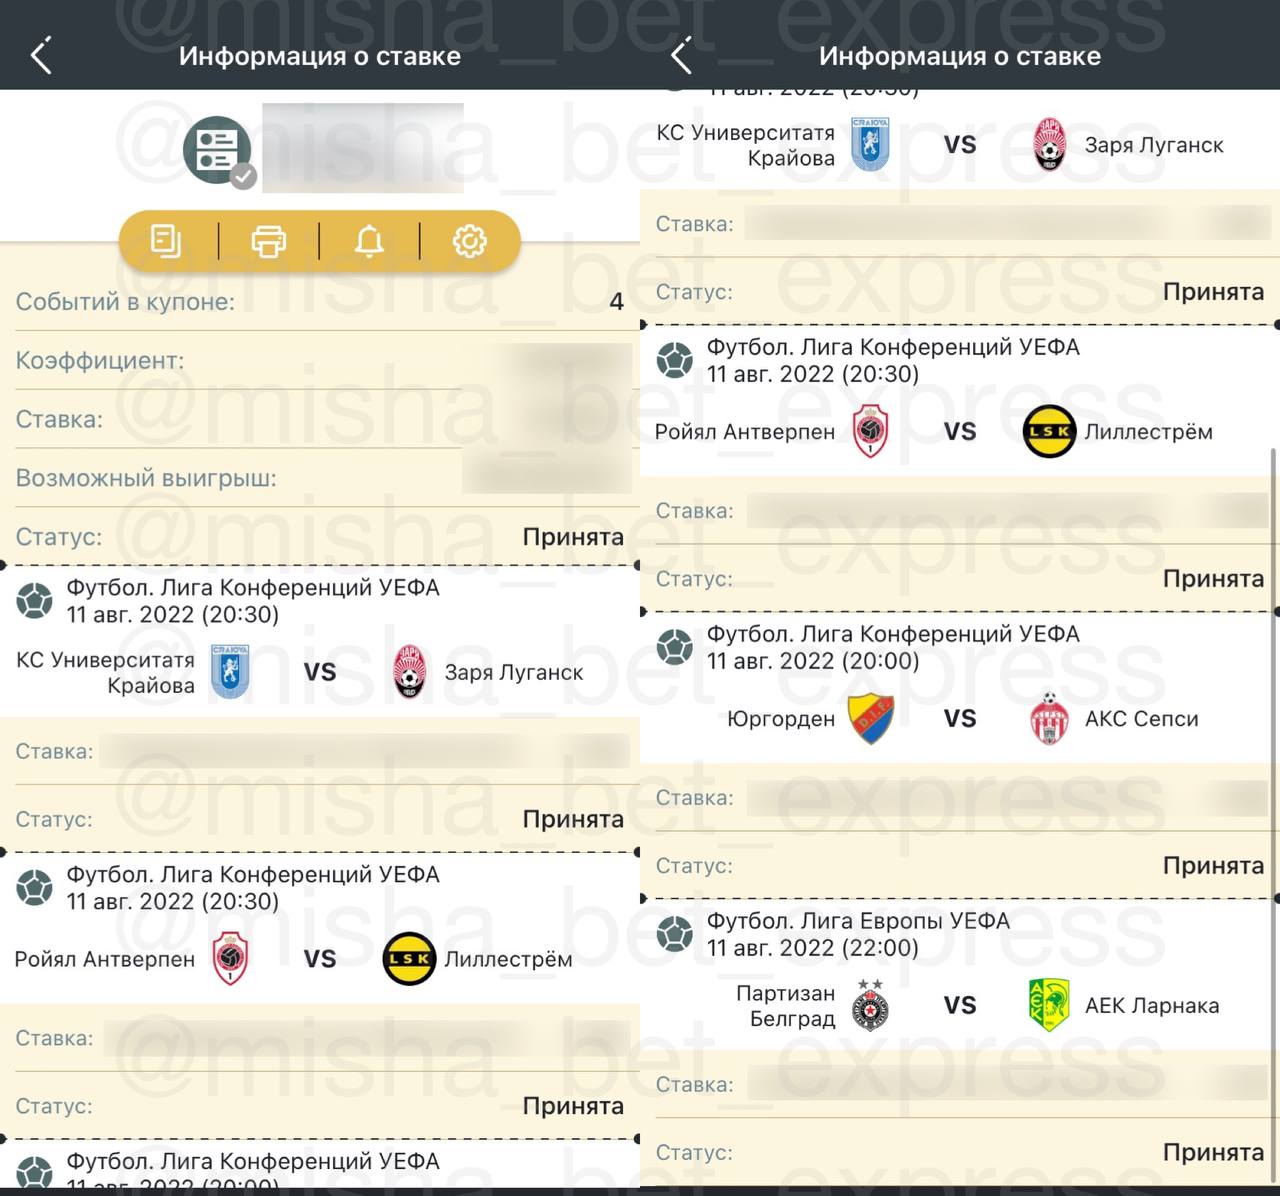Click the coupon events count 4
Viewport: 1280px width, 1196px height.
(616, 302)
